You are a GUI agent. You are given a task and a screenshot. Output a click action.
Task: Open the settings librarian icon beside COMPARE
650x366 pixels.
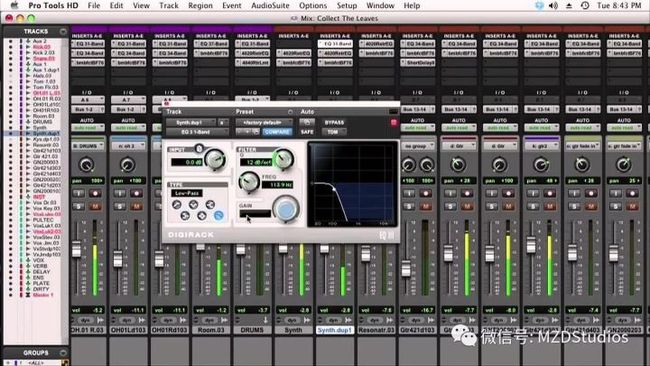pos(256,132)
